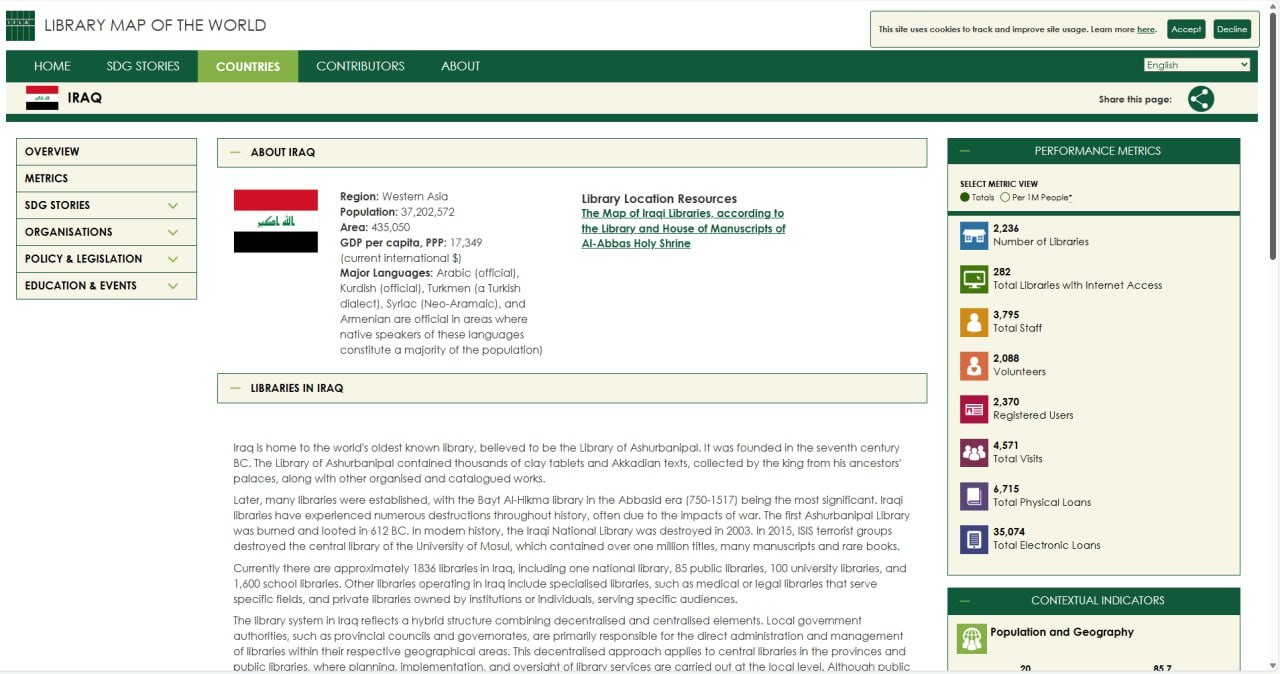The image size is (1280, 674).
Task: Click the 'SELECT METRIC VIEW' label
Action: click(999, 184)
